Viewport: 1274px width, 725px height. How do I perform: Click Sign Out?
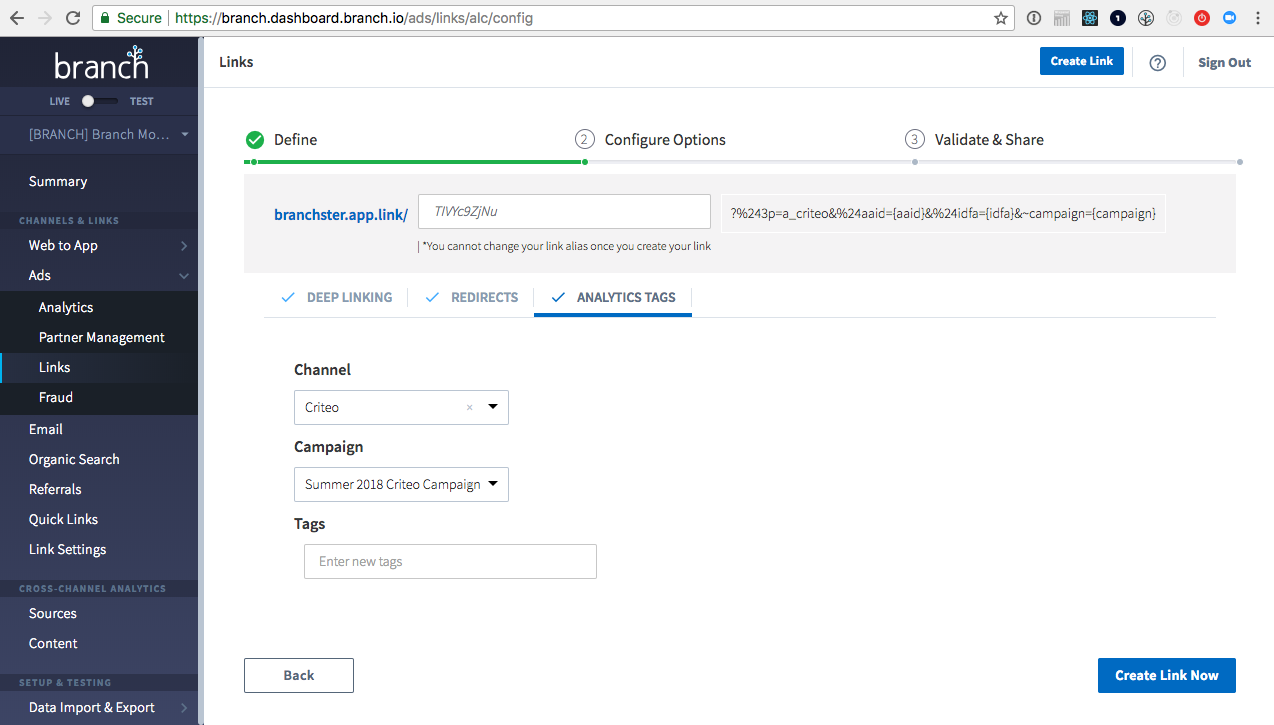point(1224,62)
